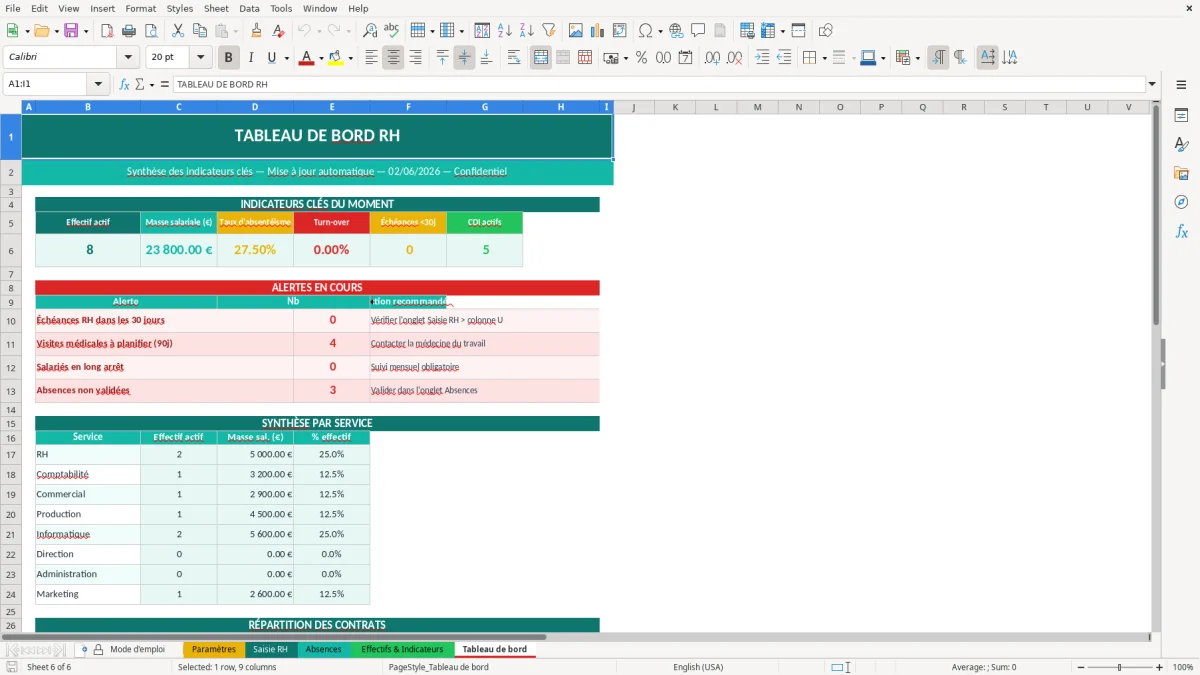Select row 17 header
The width and height of the screenshot is (1200, 675).
(x=10, y=454)
